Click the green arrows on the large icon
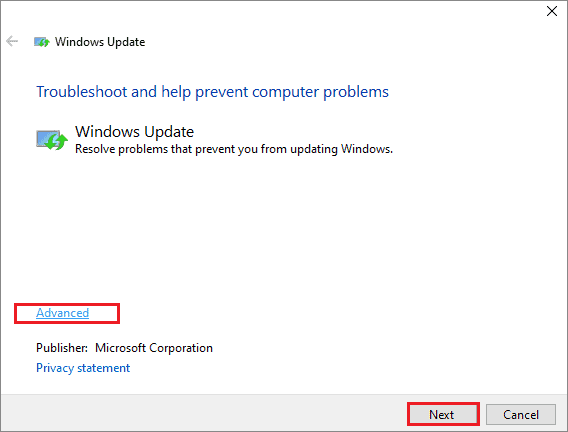 (x=57, y=142)
